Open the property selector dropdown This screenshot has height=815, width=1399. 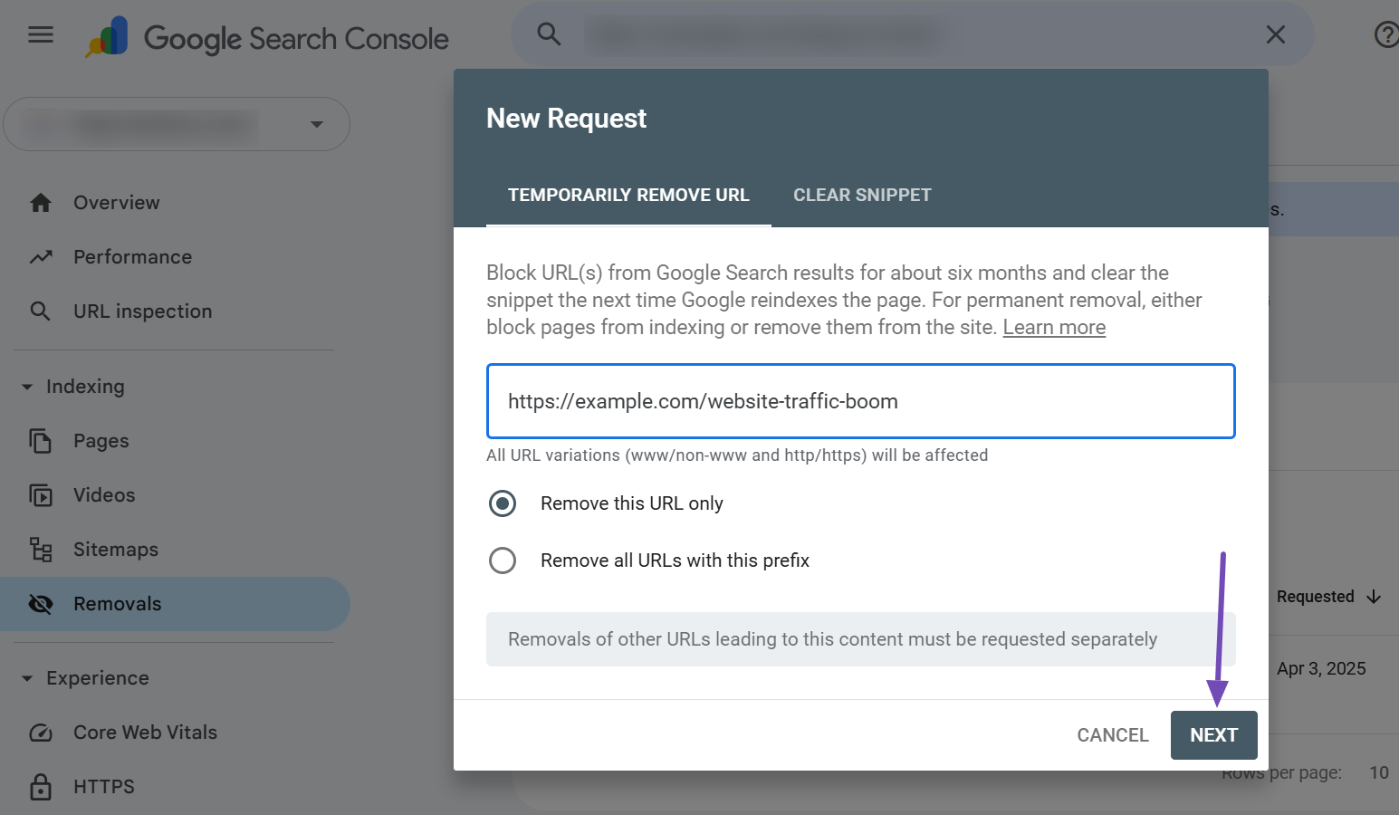(x=316, y=125)
